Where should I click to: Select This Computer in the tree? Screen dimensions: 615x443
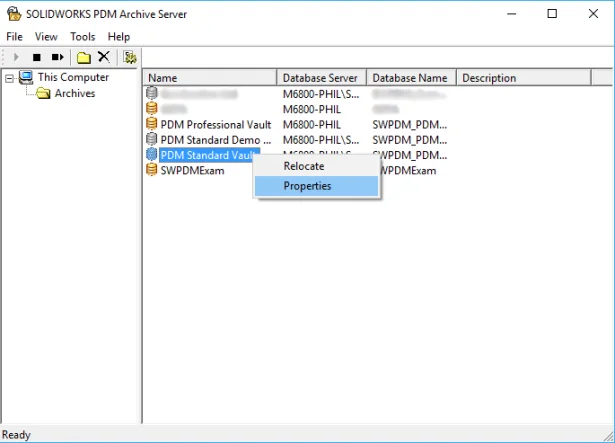[x=73, y=78]
